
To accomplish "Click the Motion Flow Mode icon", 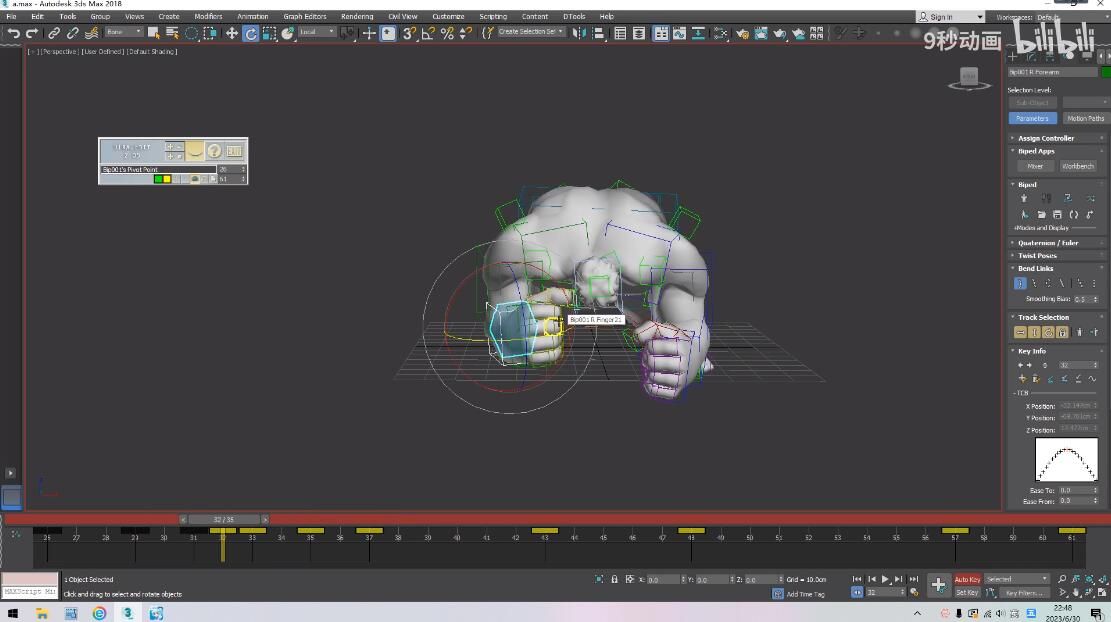I will point(1068,198).
